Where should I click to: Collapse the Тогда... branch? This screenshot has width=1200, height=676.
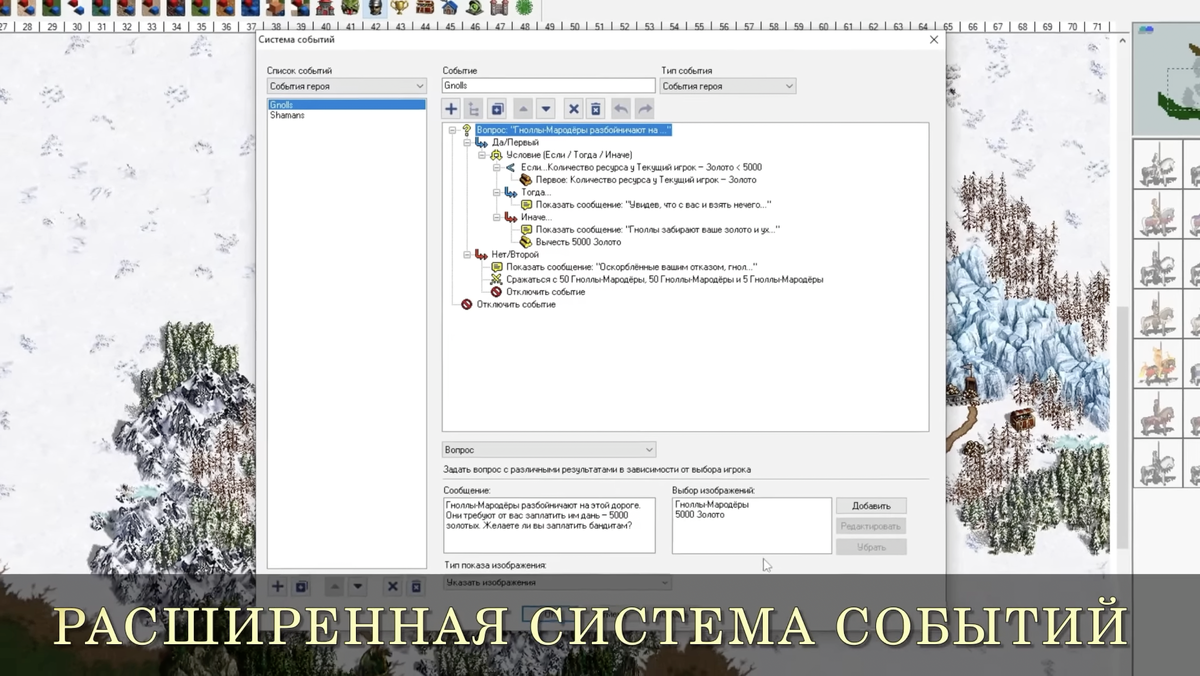coord(497,192)
